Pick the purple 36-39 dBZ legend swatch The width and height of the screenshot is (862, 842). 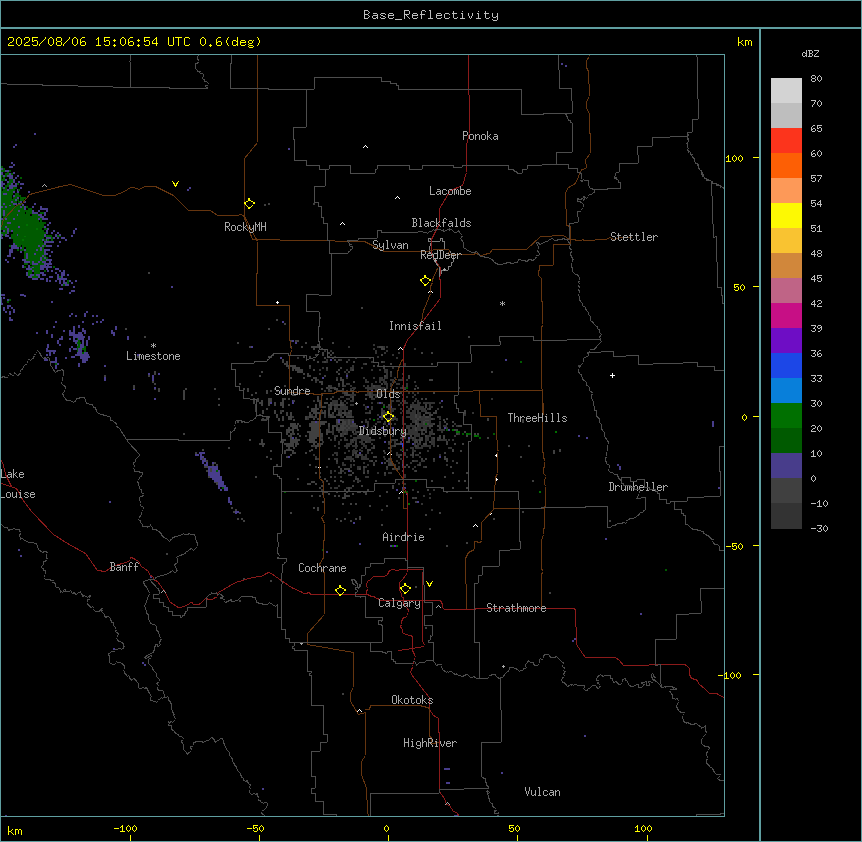pyautogui.click(x=786, y=340)
